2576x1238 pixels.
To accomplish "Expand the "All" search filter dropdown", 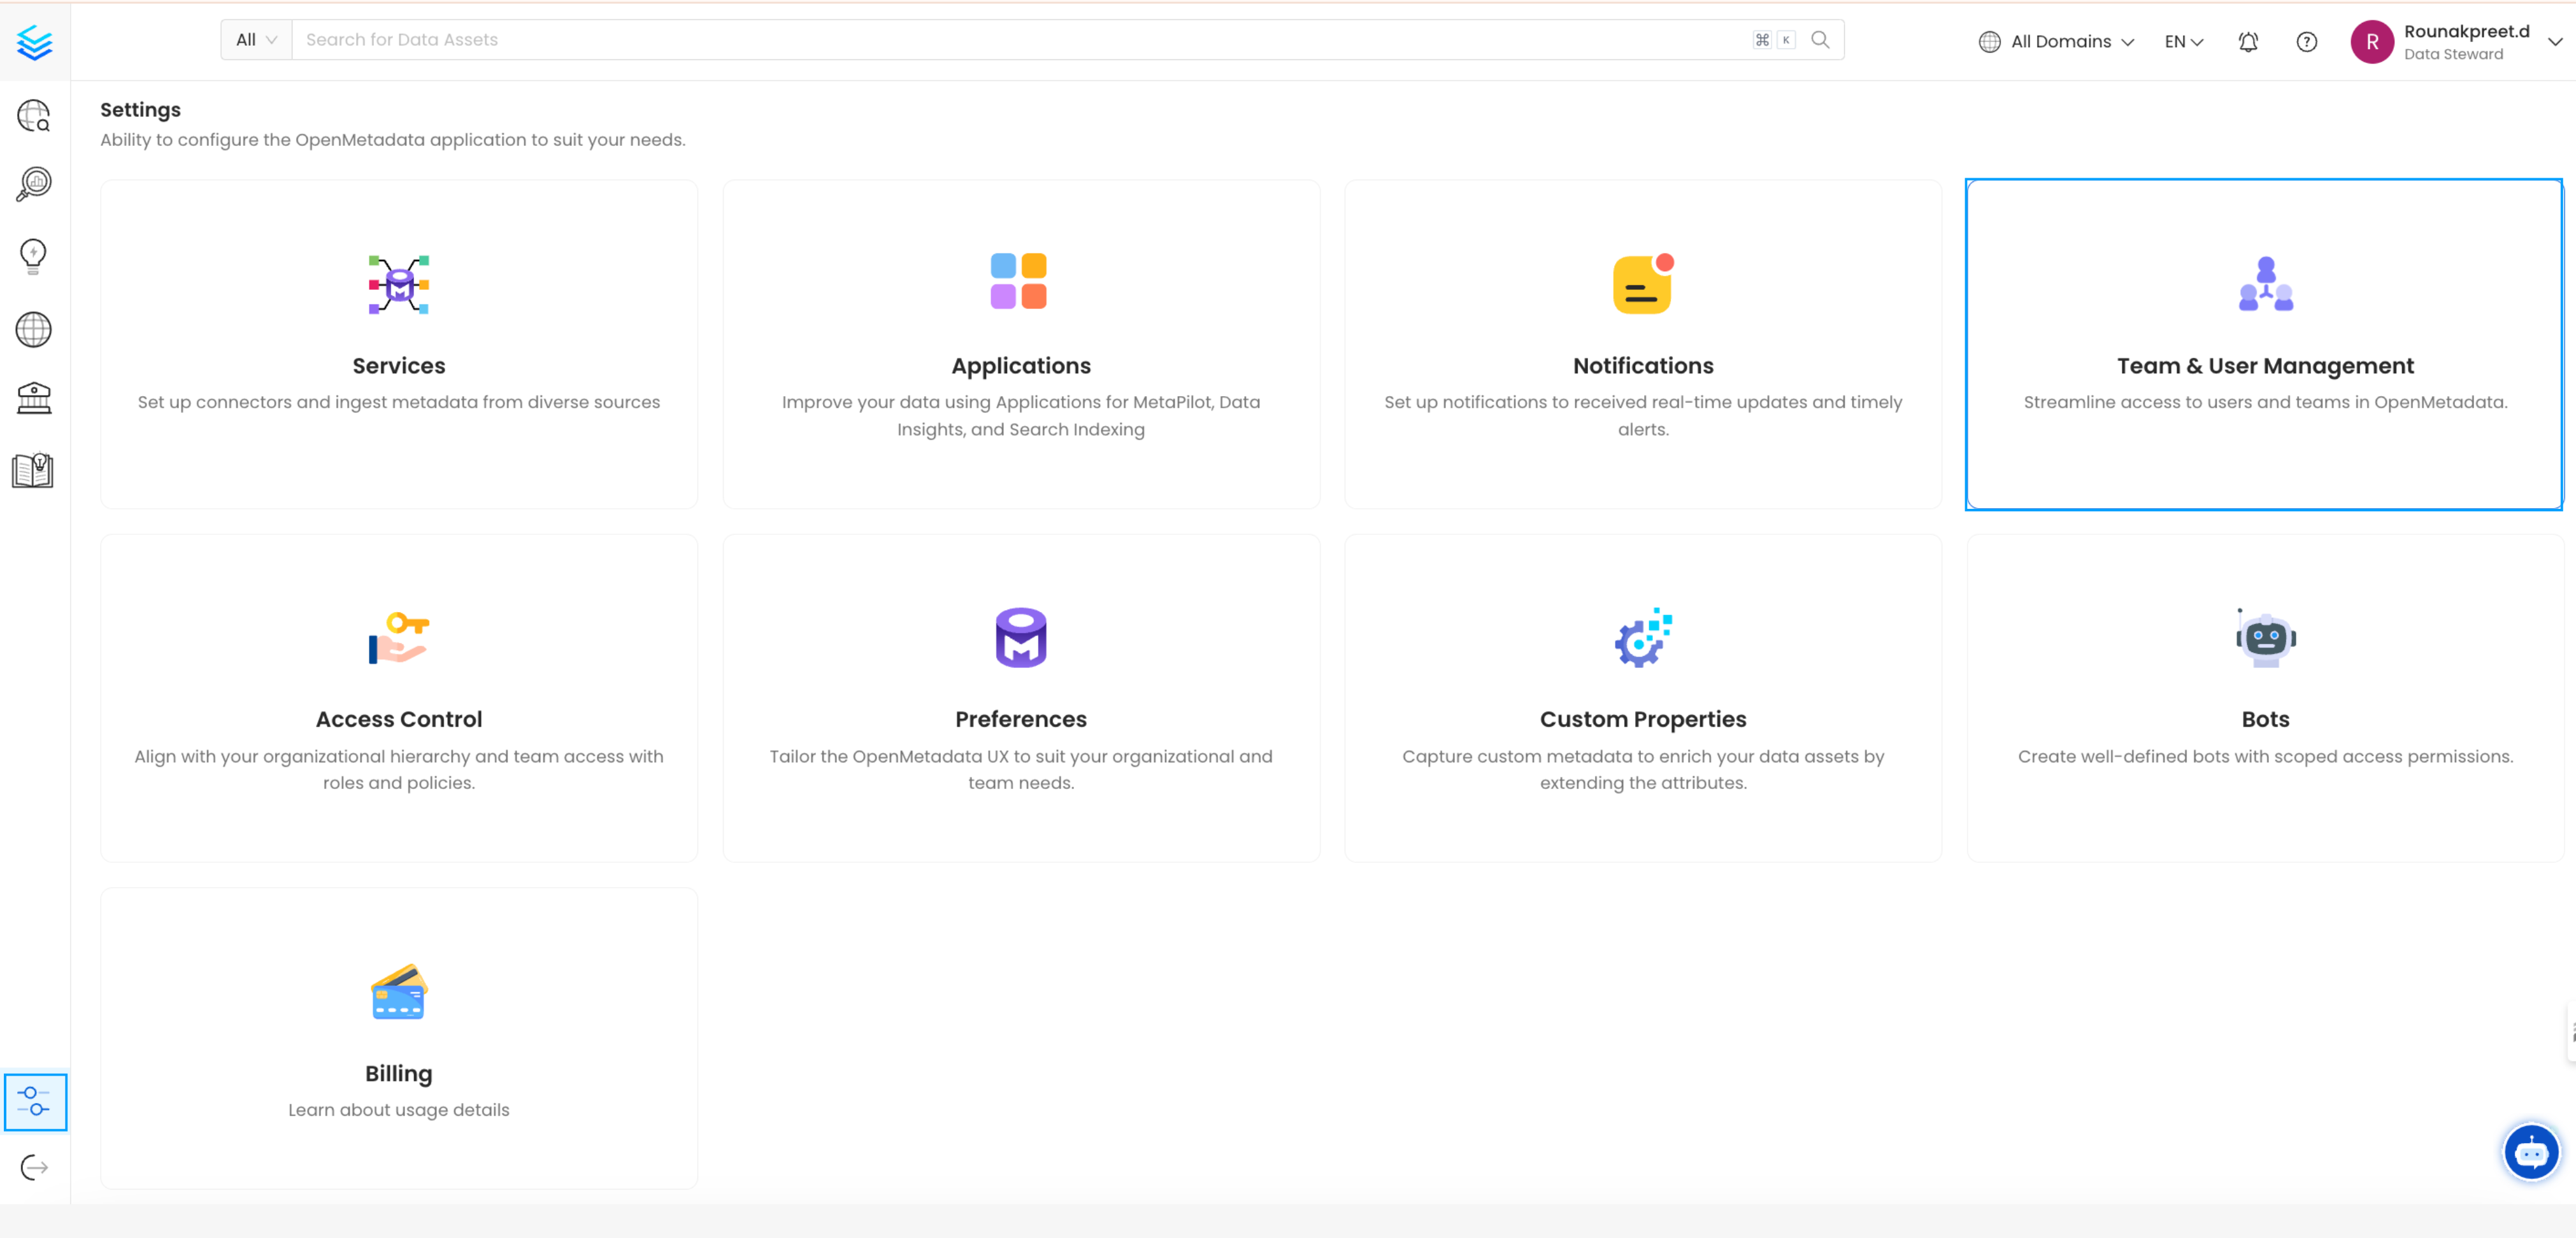I will [x=255, y=39].
